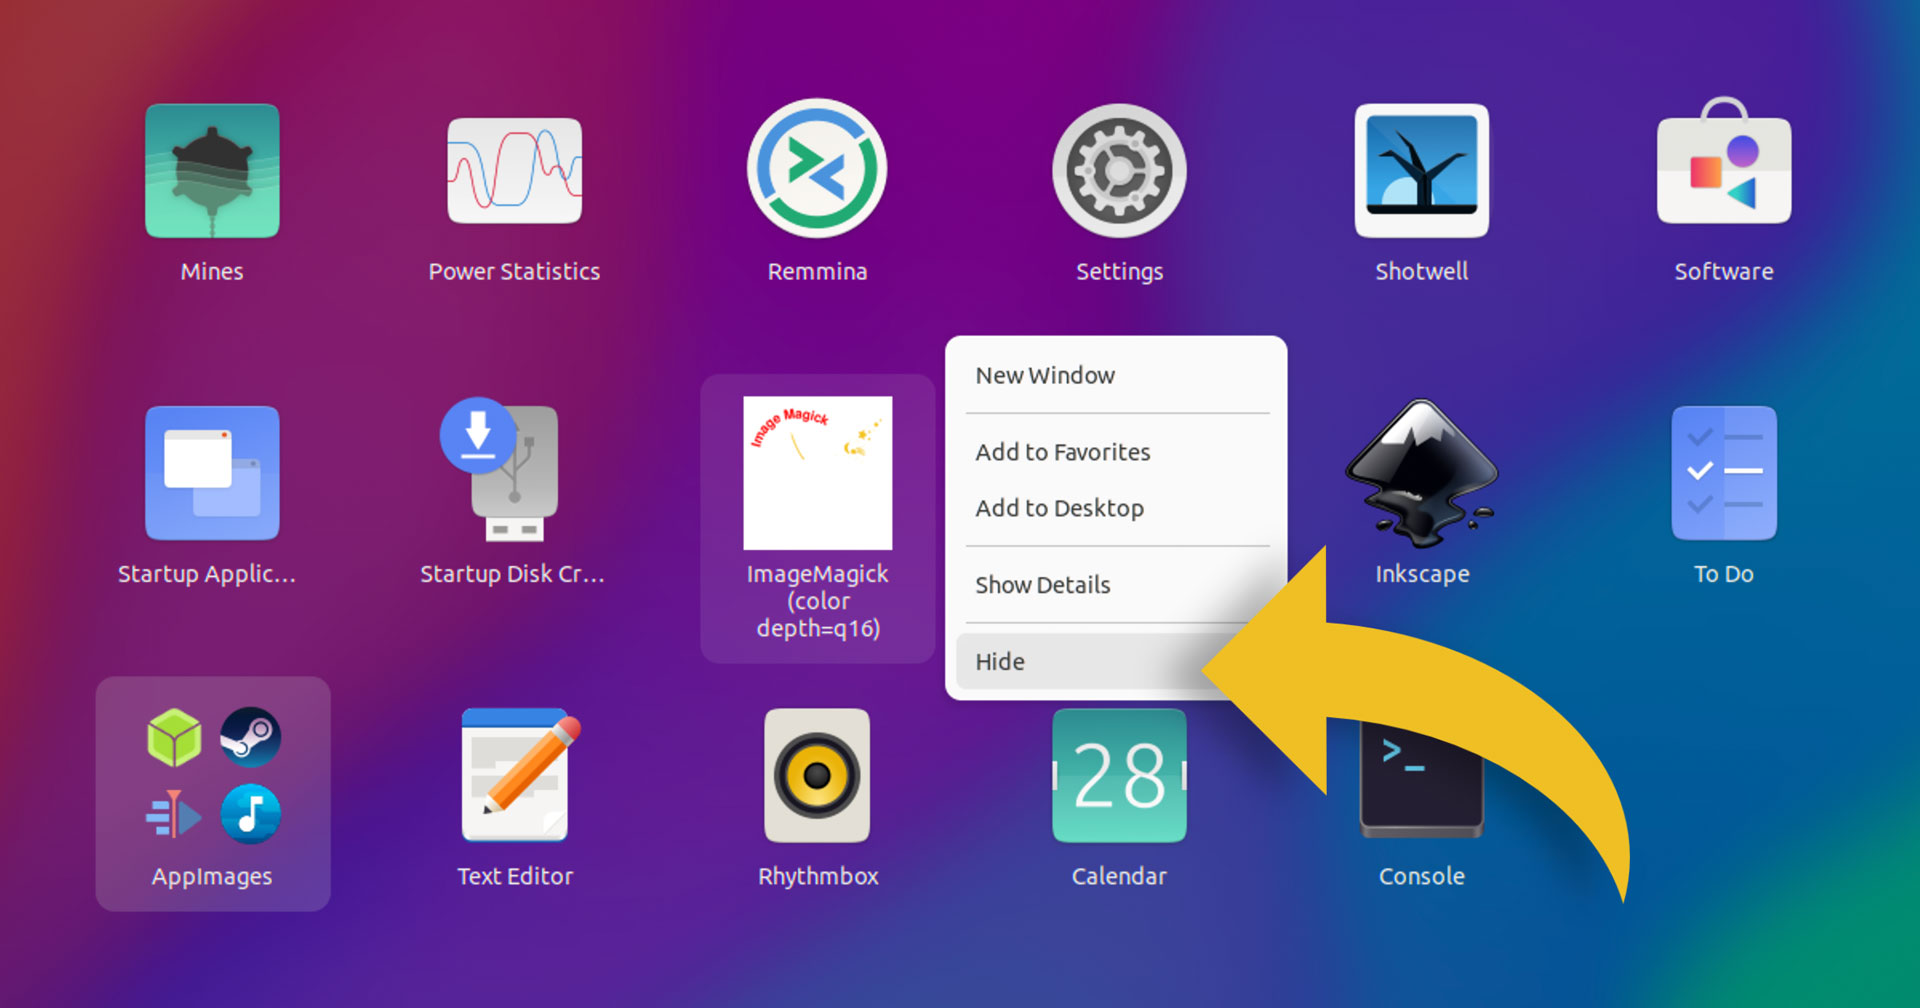Select New Window from context menu
This screenshot has width=1920, height=1008.
(1116, 376)
